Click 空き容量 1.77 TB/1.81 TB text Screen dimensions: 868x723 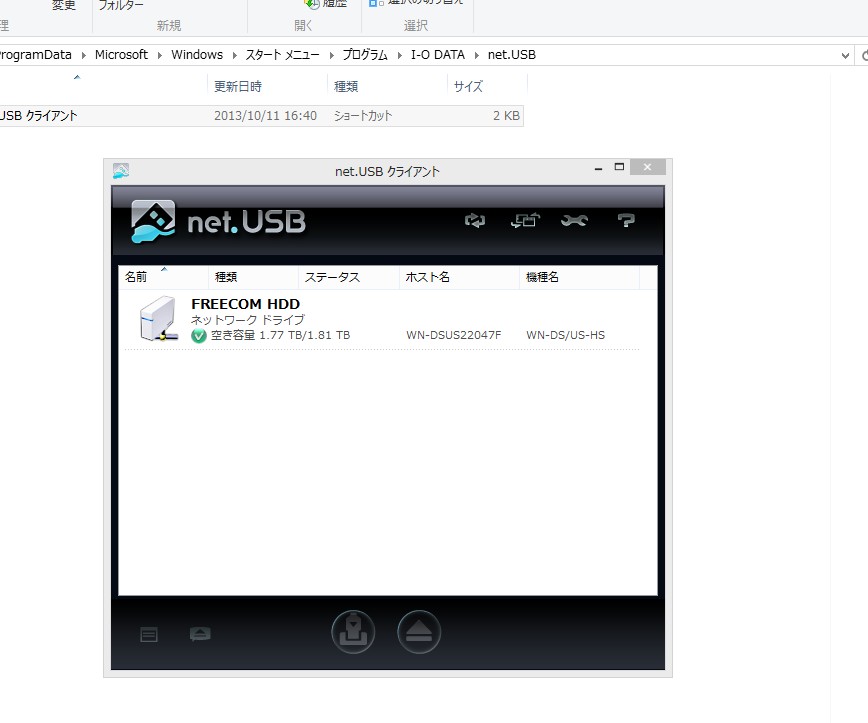(280, 335)
